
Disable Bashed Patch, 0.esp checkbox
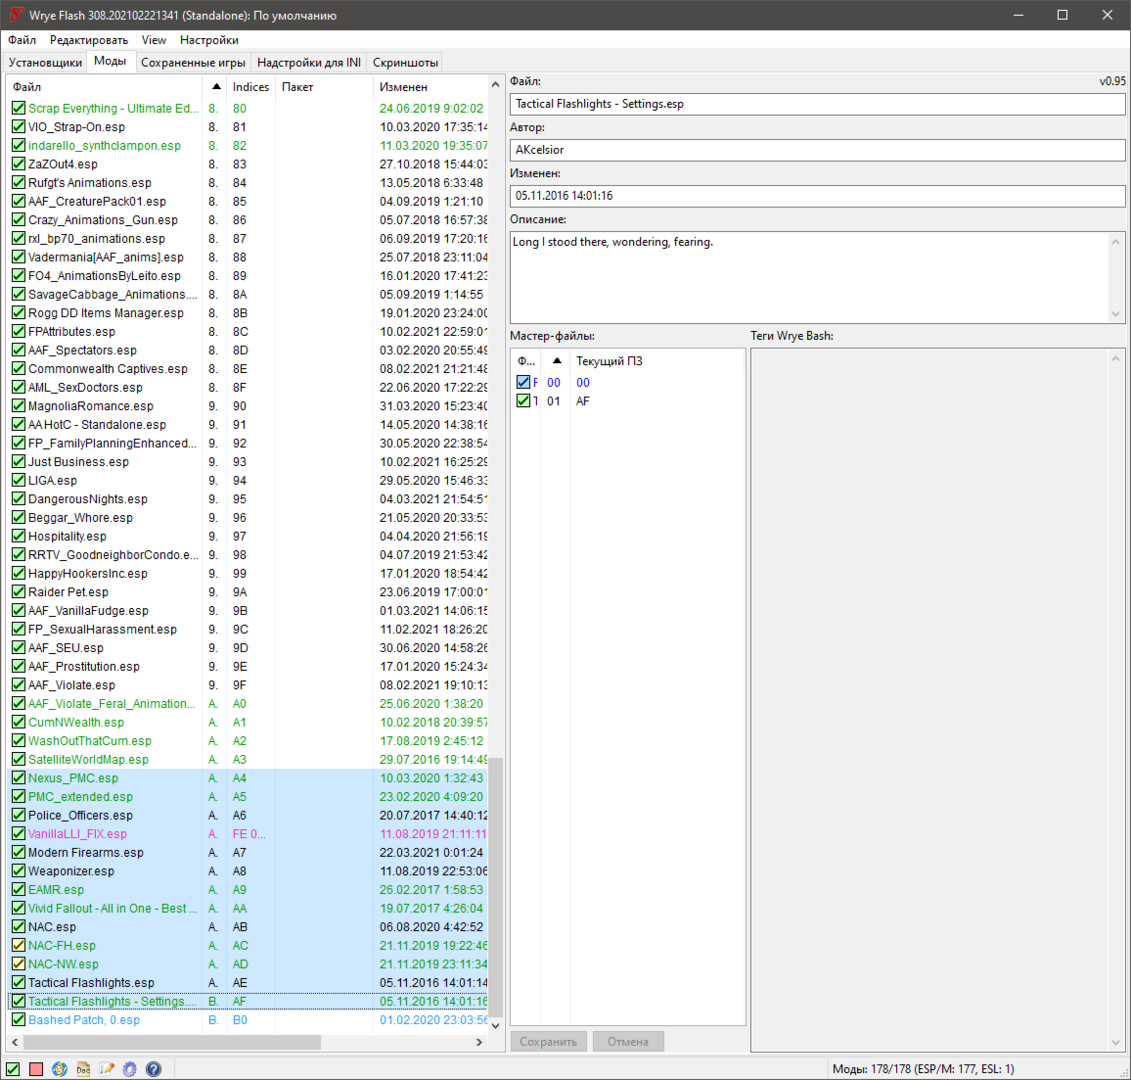click(x=18, y=1020)
